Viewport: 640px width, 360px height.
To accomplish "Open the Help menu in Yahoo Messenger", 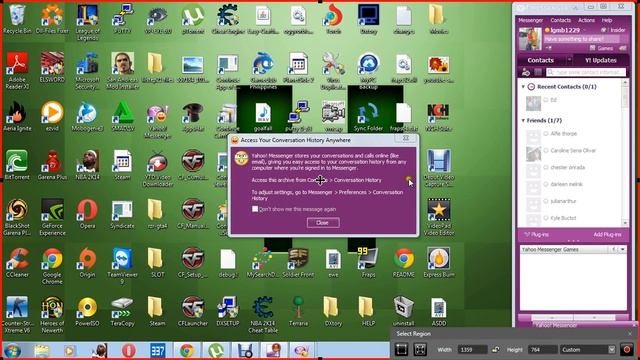I will (607, 20).
